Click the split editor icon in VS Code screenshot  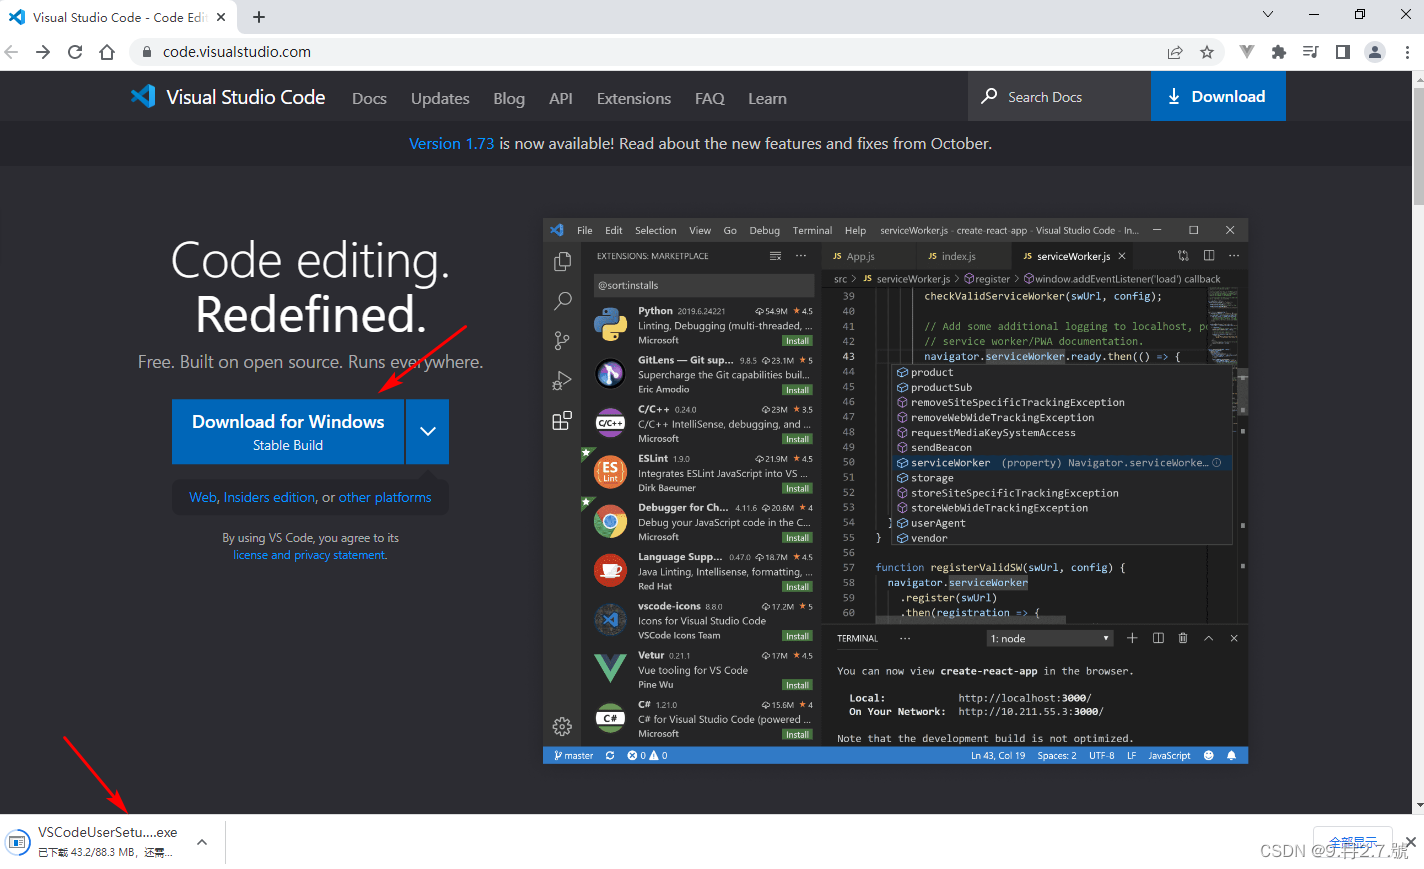[1209, 256]
